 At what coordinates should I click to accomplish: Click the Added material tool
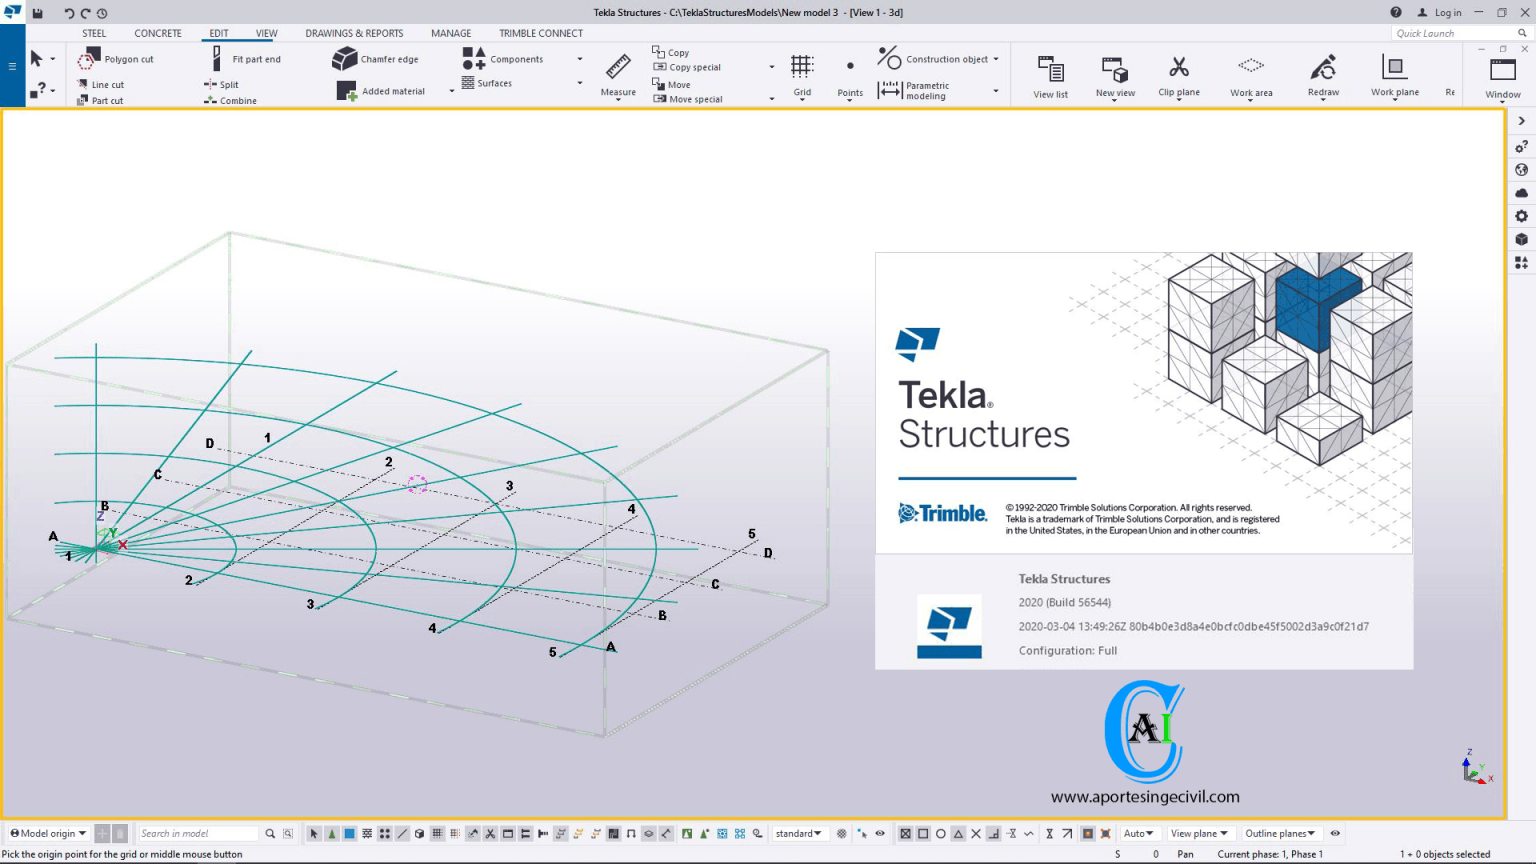pyautogui.click(x=381, y=91)
